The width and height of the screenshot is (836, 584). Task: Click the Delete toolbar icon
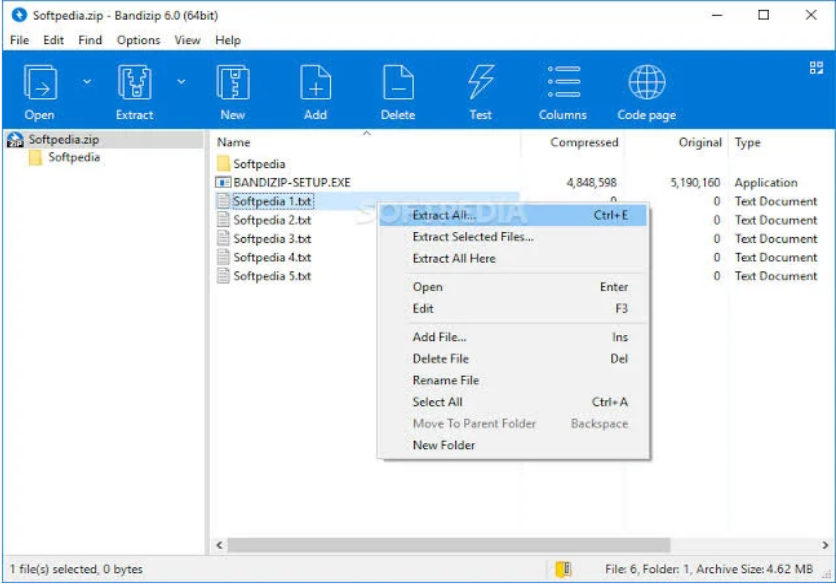398,83
